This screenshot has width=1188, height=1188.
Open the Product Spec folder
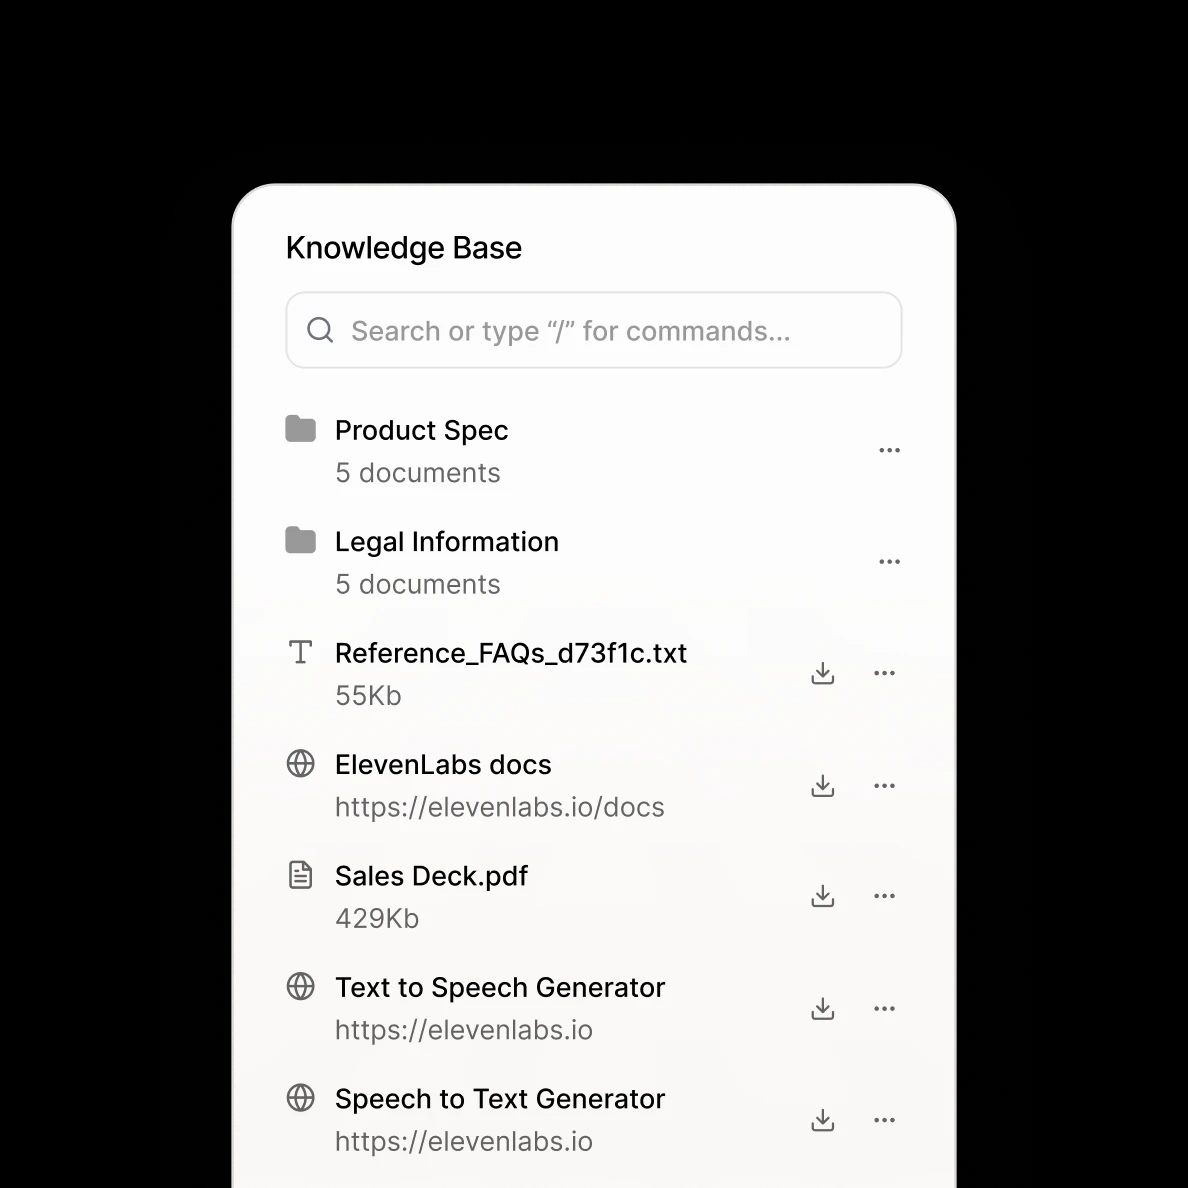click(x=421, y=430)
